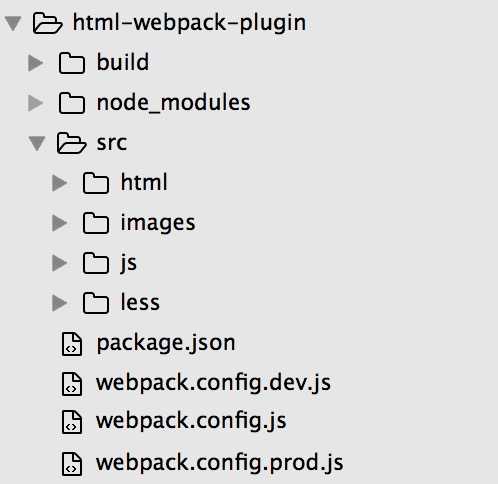Viewport: 498px width, 484px height.
Task: Collapse the html-webpack-plugin root folder arrow
Action: 13,24
